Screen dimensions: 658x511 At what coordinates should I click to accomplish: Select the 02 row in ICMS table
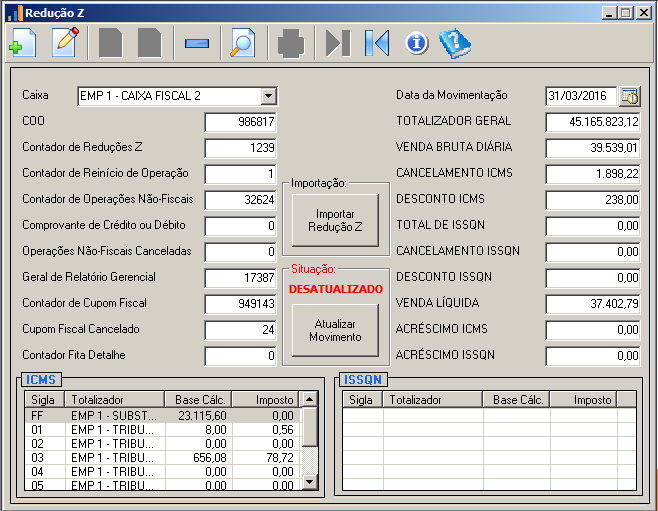coord(163,443)
